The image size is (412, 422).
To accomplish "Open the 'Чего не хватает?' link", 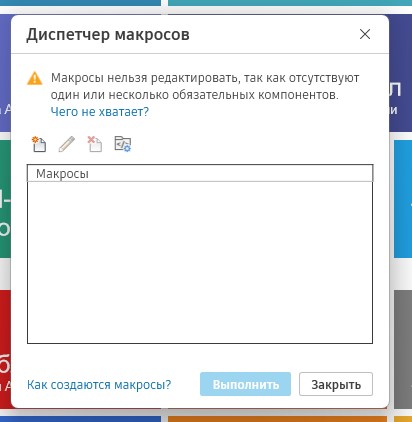I will click(100, 112).
